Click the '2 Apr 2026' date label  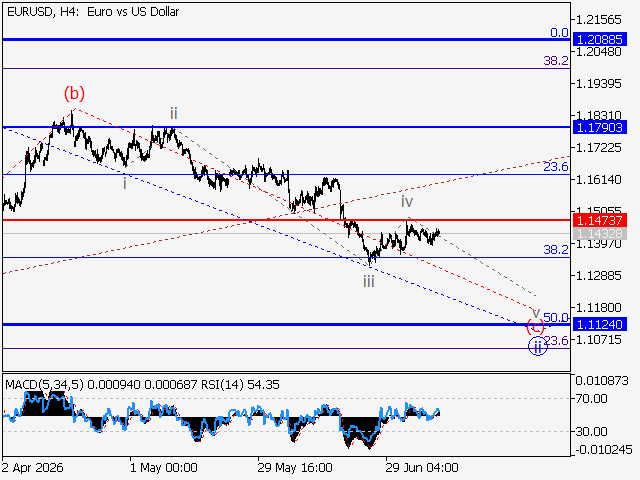click(32, 468)
